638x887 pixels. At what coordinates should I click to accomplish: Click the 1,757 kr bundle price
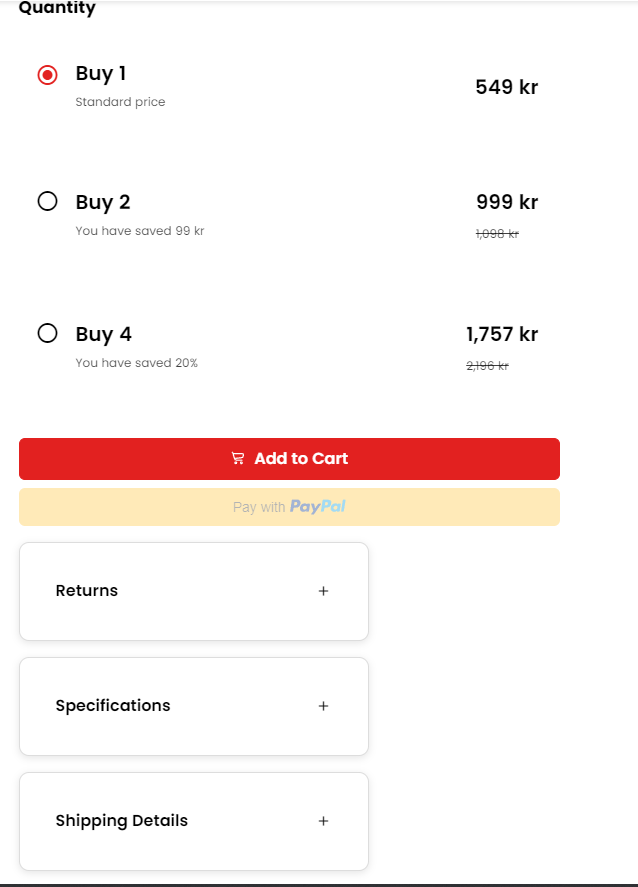(502, 334)
